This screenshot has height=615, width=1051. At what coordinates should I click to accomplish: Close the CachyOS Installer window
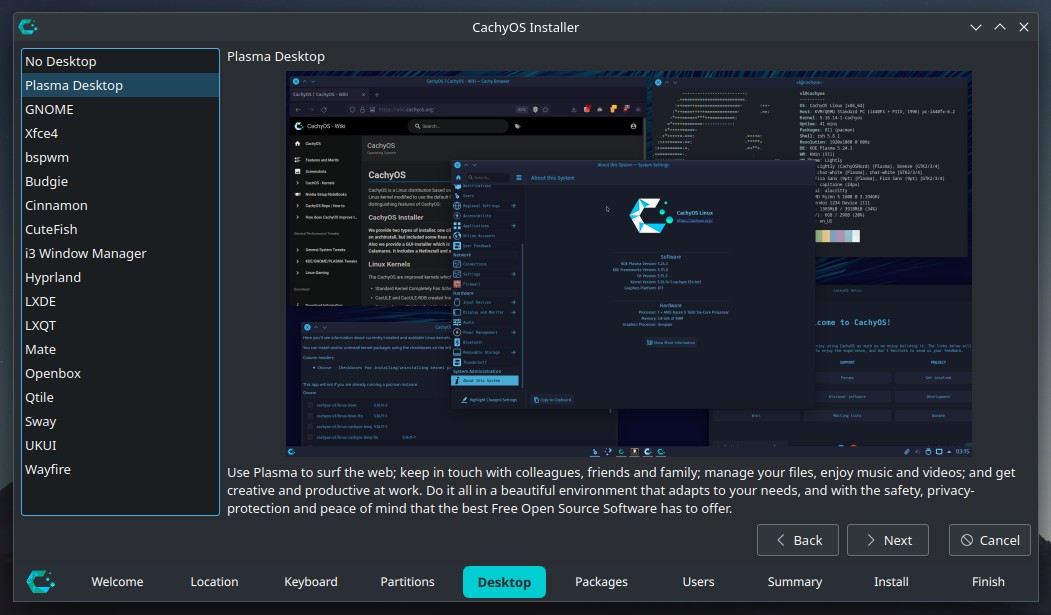tap(1024, 27)
